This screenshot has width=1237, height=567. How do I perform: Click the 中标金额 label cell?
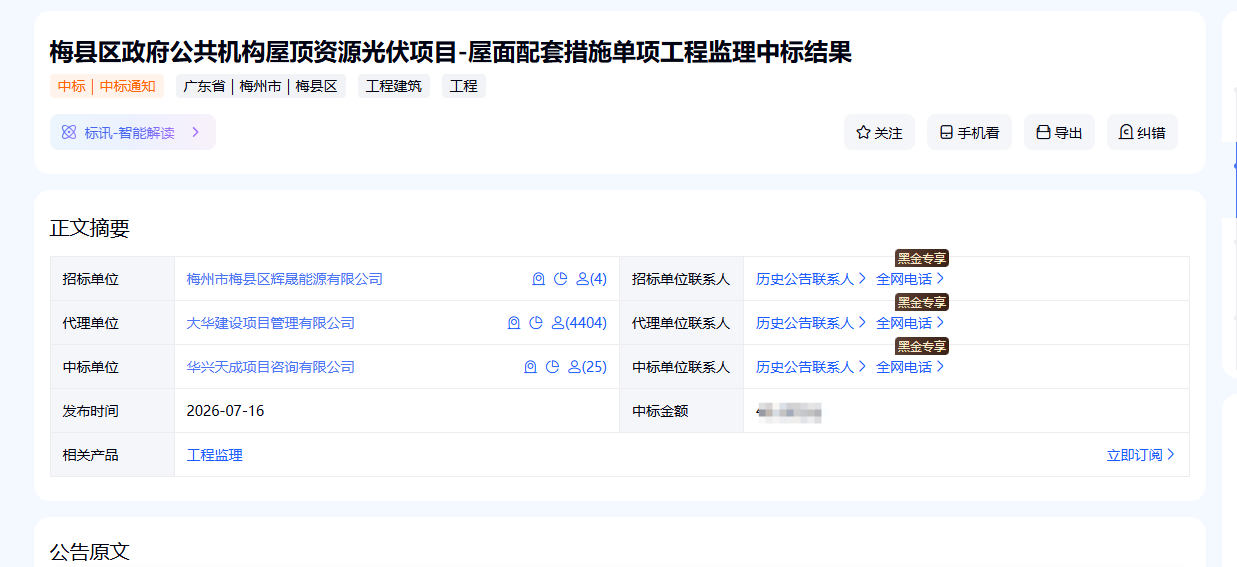[682, 411]
